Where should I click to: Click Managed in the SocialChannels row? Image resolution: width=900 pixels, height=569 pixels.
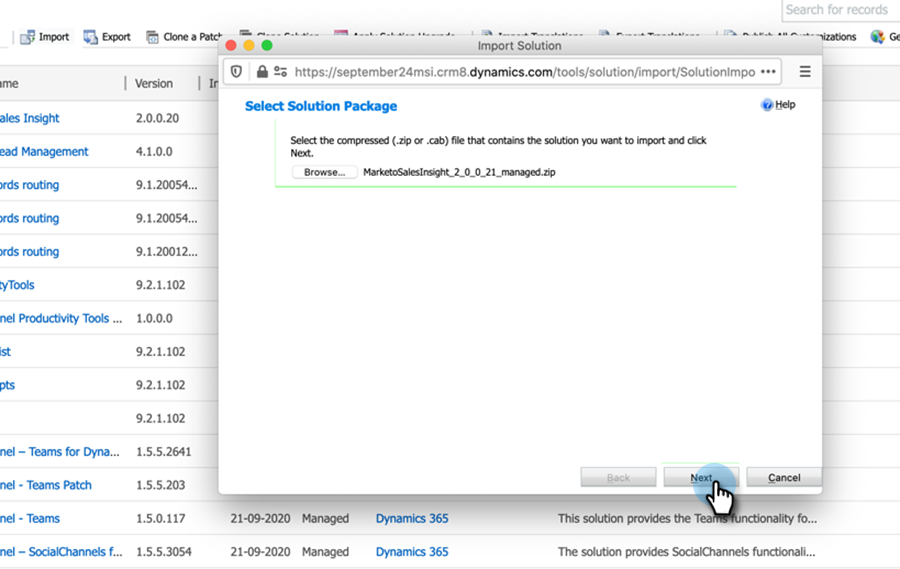click(x=325, y=552)
